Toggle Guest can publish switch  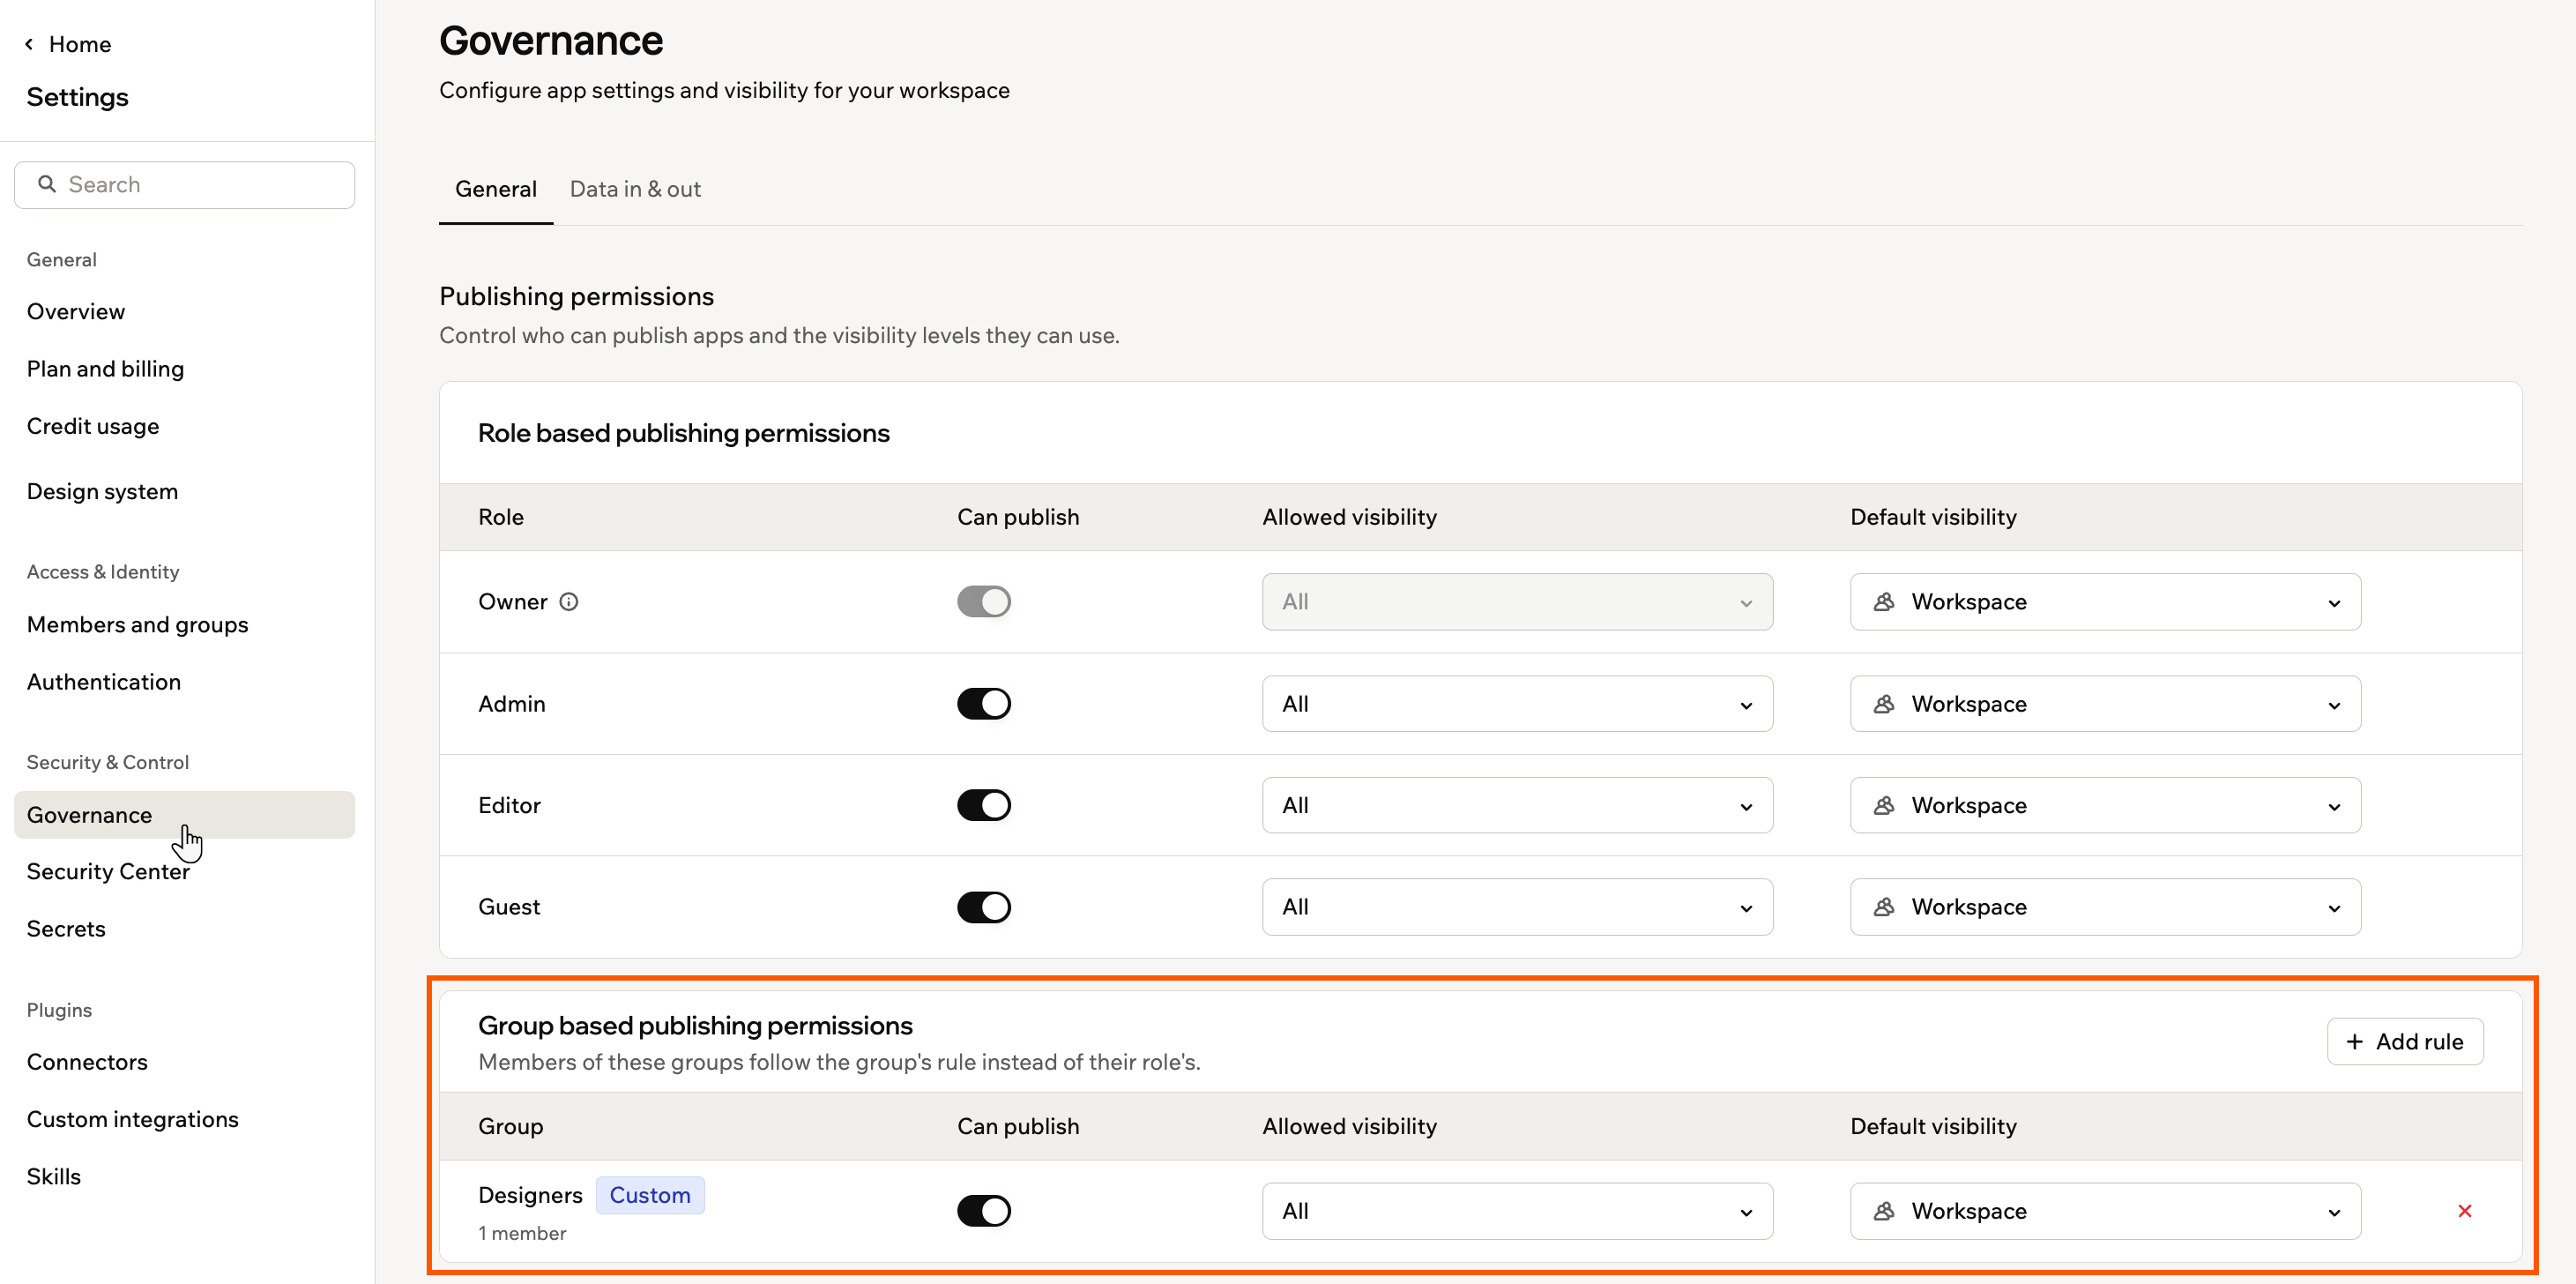[x=984, y=907]
